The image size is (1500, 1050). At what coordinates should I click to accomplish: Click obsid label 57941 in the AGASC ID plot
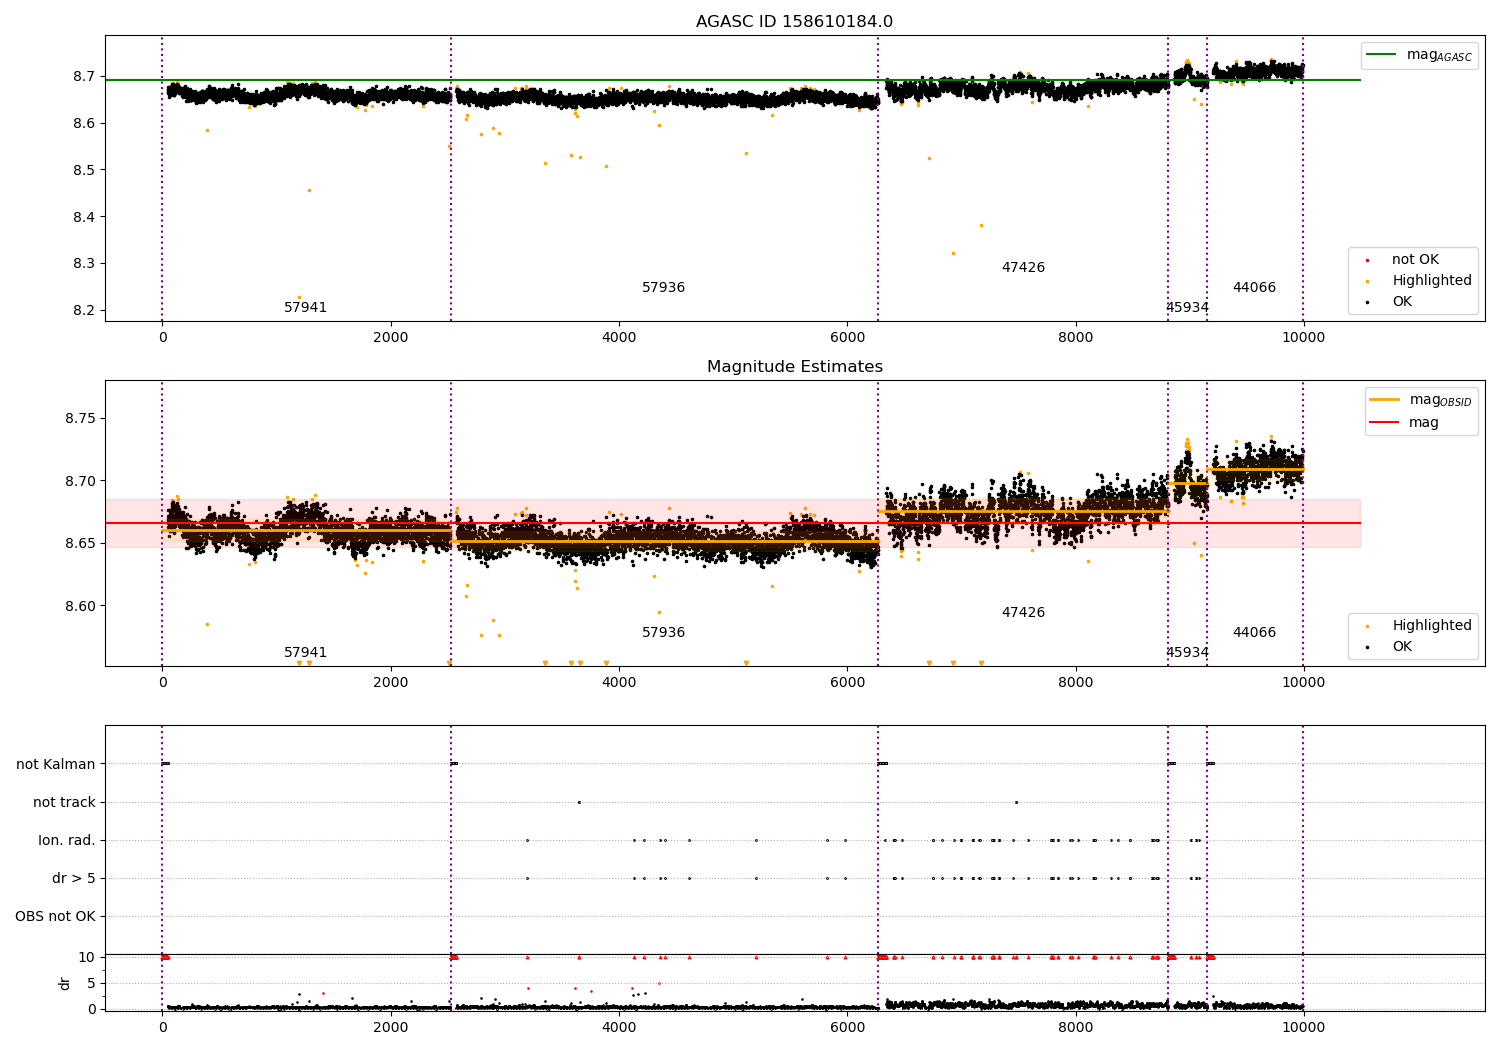click(305, 308)
